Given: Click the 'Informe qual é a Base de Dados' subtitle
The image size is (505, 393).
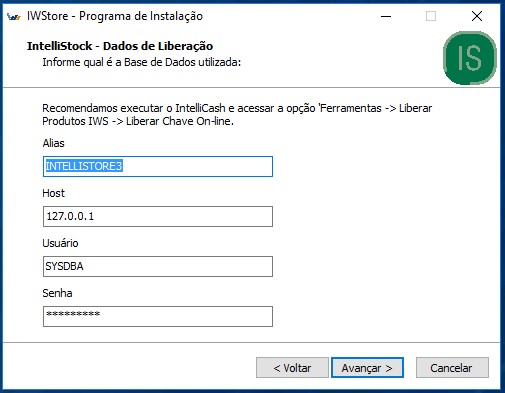Looking at the screenshot, I should pyautogui.click(x=142, y=62).
